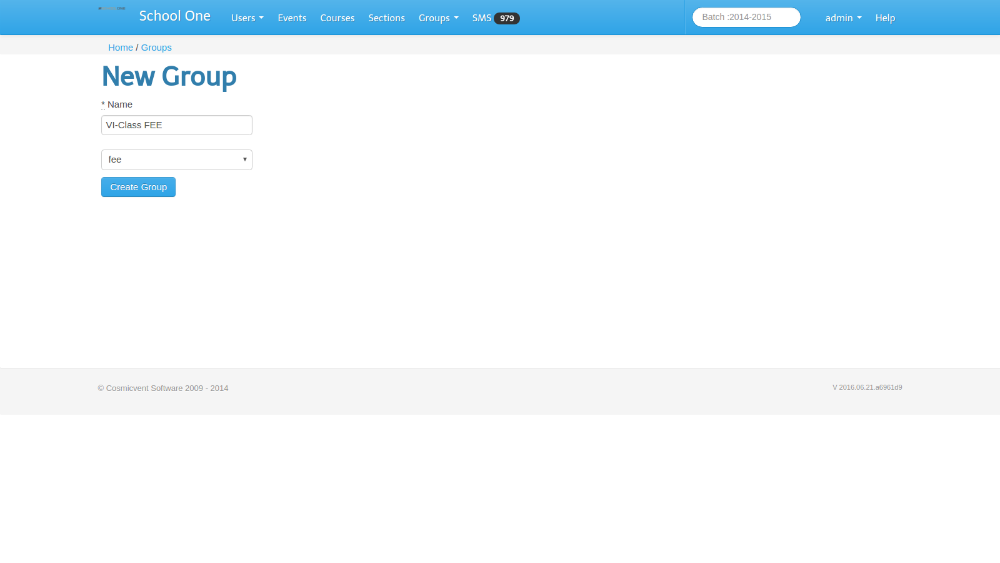Image resolution: width=1000 pixels, height=563 pixels.
Task: Go to Events in the navbar
Action: (292, 18)
